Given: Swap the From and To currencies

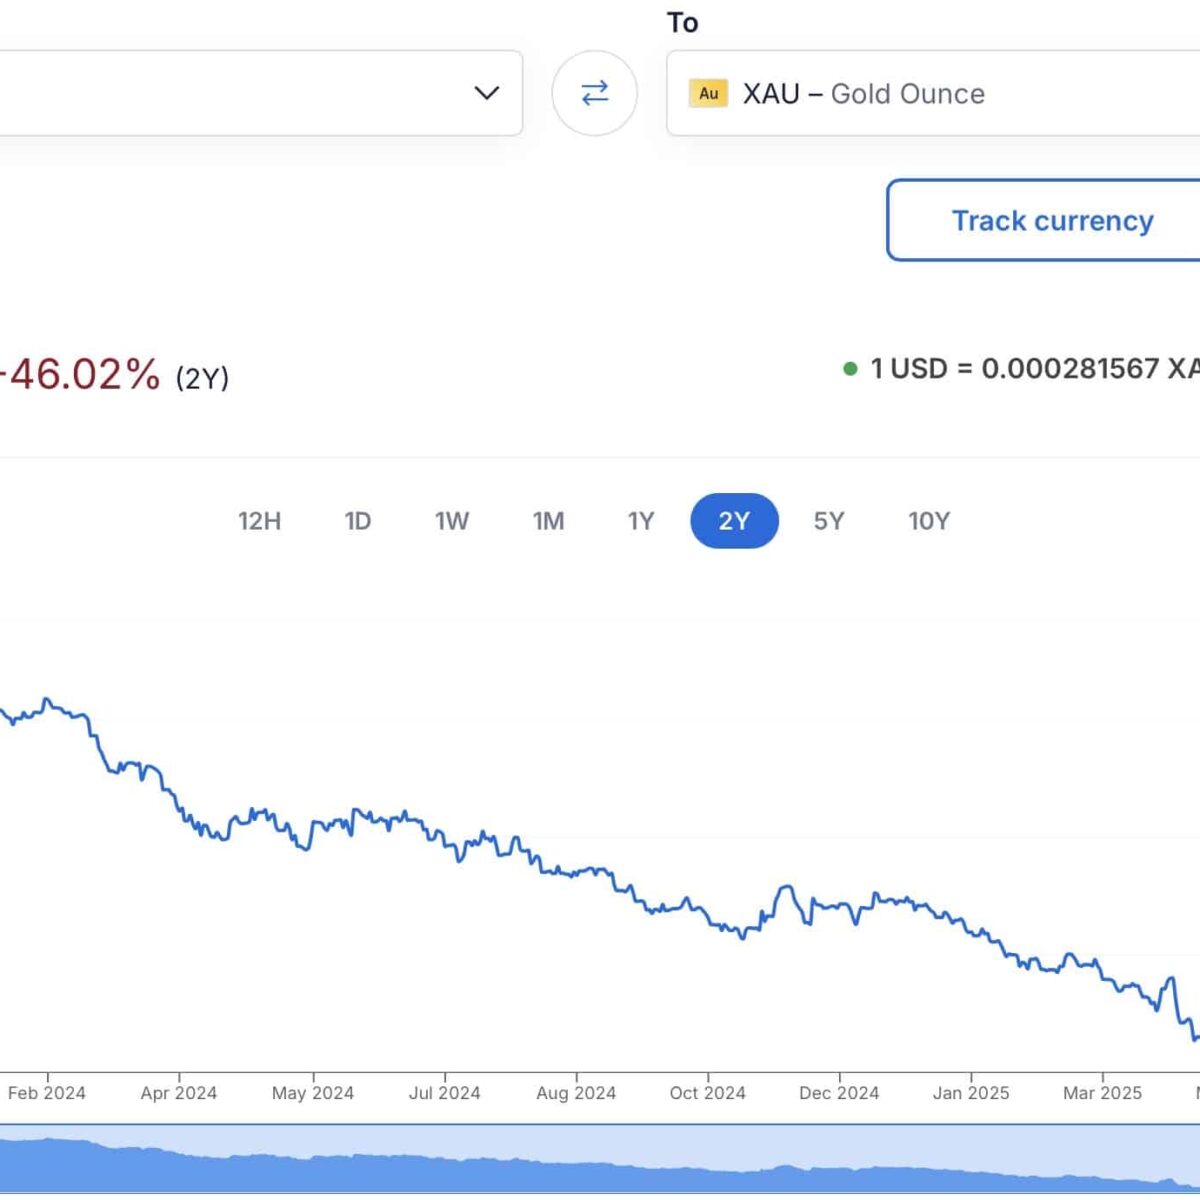Looking at the screenshot, I should (595, 93).
